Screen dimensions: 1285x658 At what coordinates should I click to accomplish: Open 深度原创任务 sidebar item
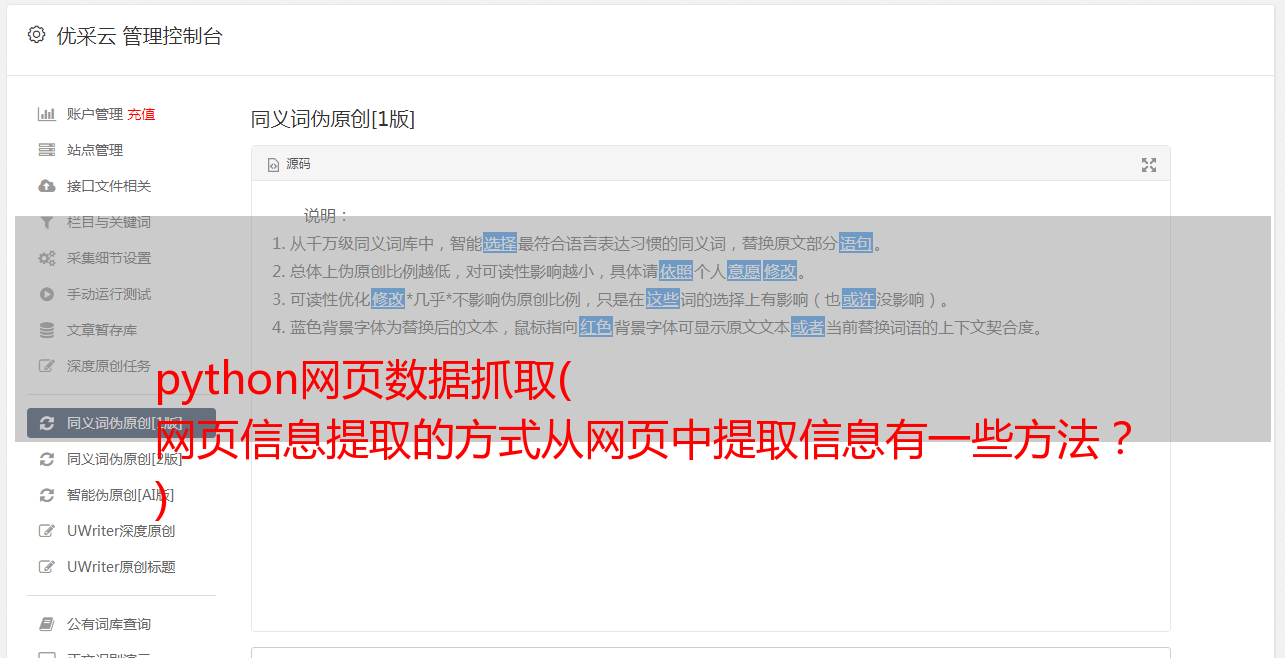point(109,366)
